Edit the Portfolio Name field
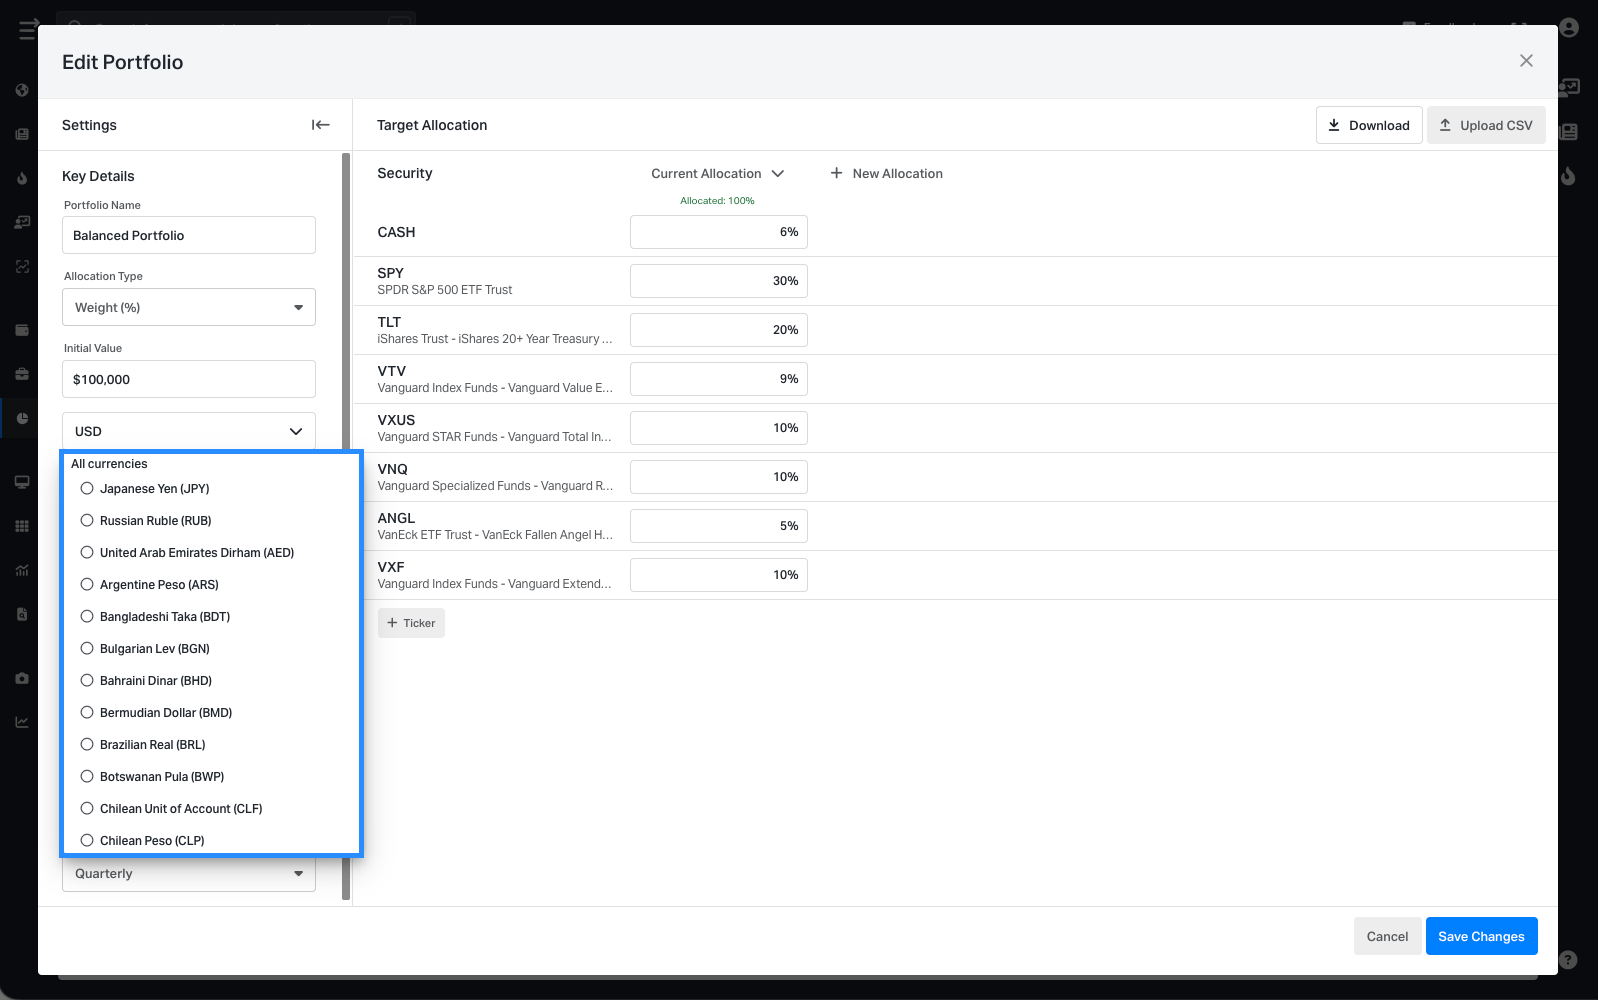The height and width of the screenshot is (1000, 1598). point(189,235)
